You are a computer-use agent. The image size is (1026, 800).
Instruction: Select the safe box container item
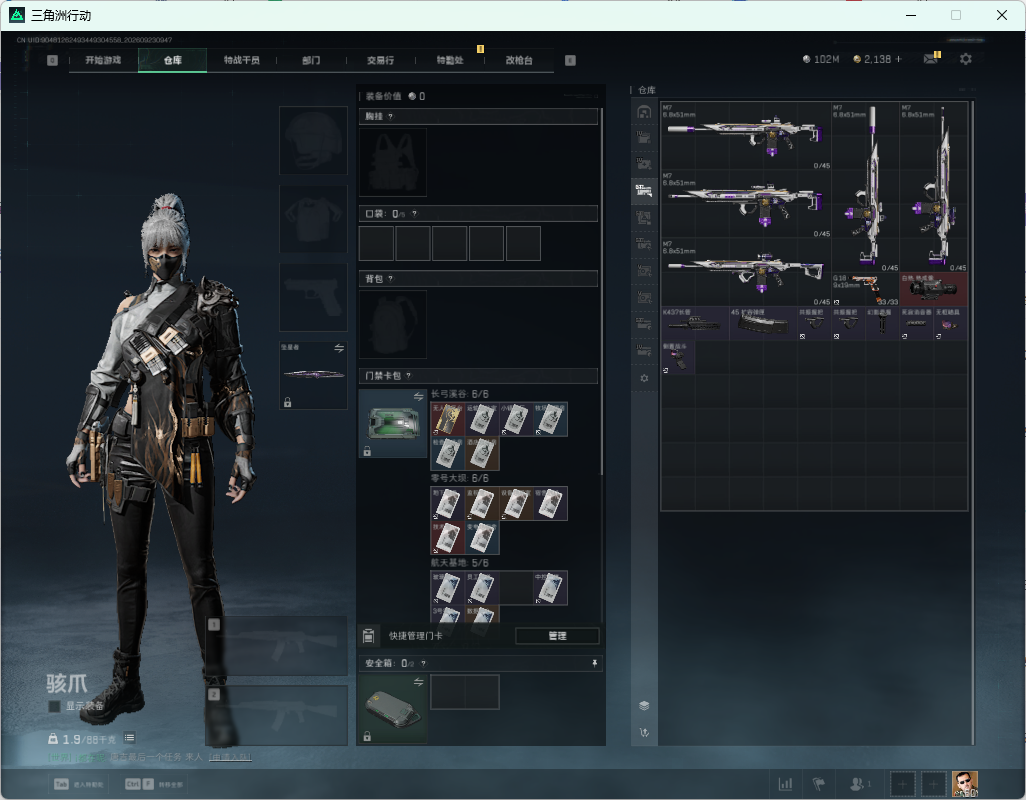click(x=393, y=709)
